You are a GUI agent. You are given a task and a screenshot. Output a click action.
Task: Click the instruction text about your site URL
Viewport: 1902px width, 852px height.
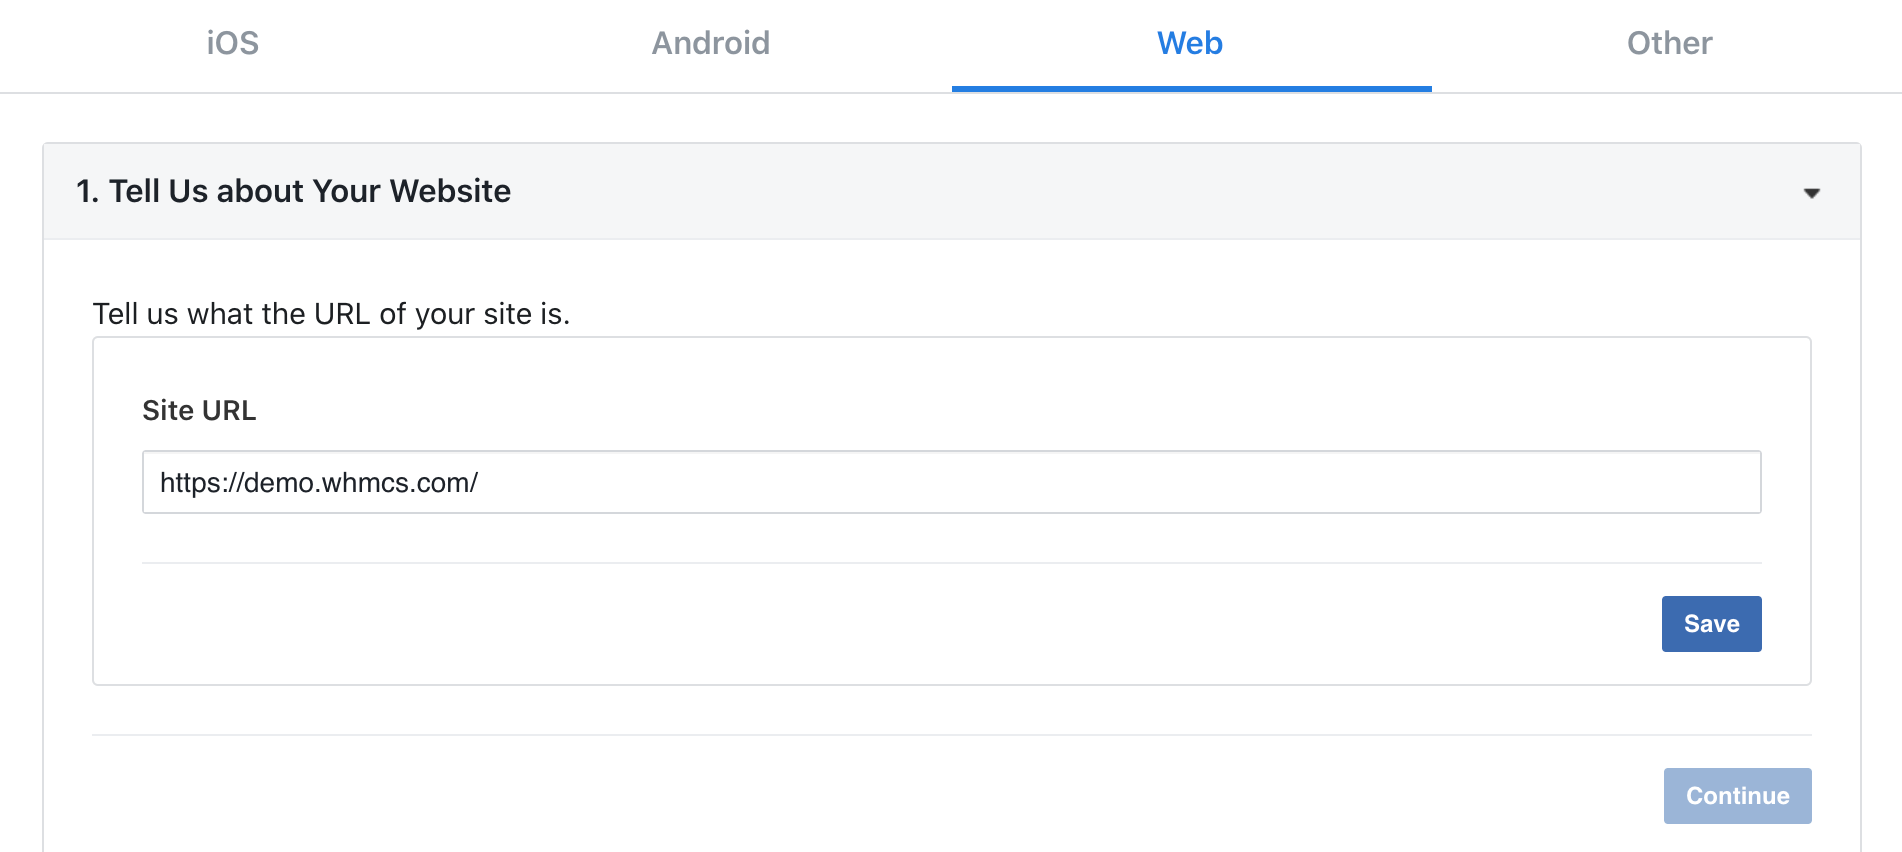331,314
